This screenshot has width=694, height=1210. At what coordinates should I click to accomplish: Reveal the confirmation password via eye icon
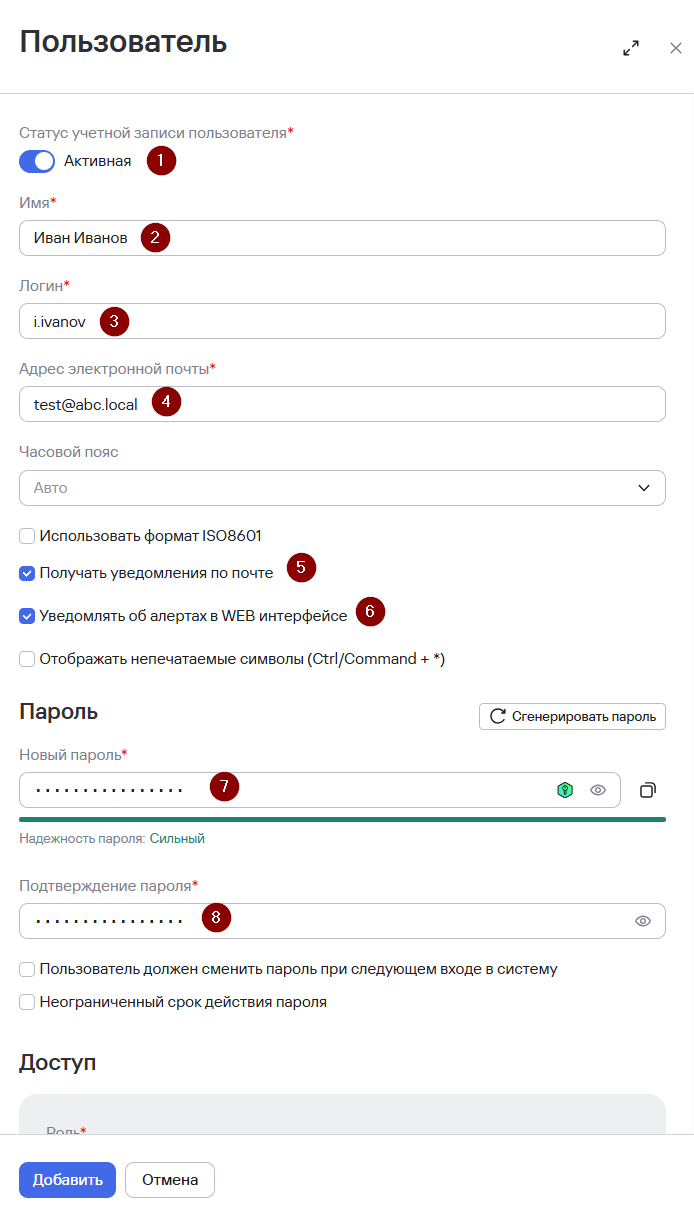(x=643, y=921)
